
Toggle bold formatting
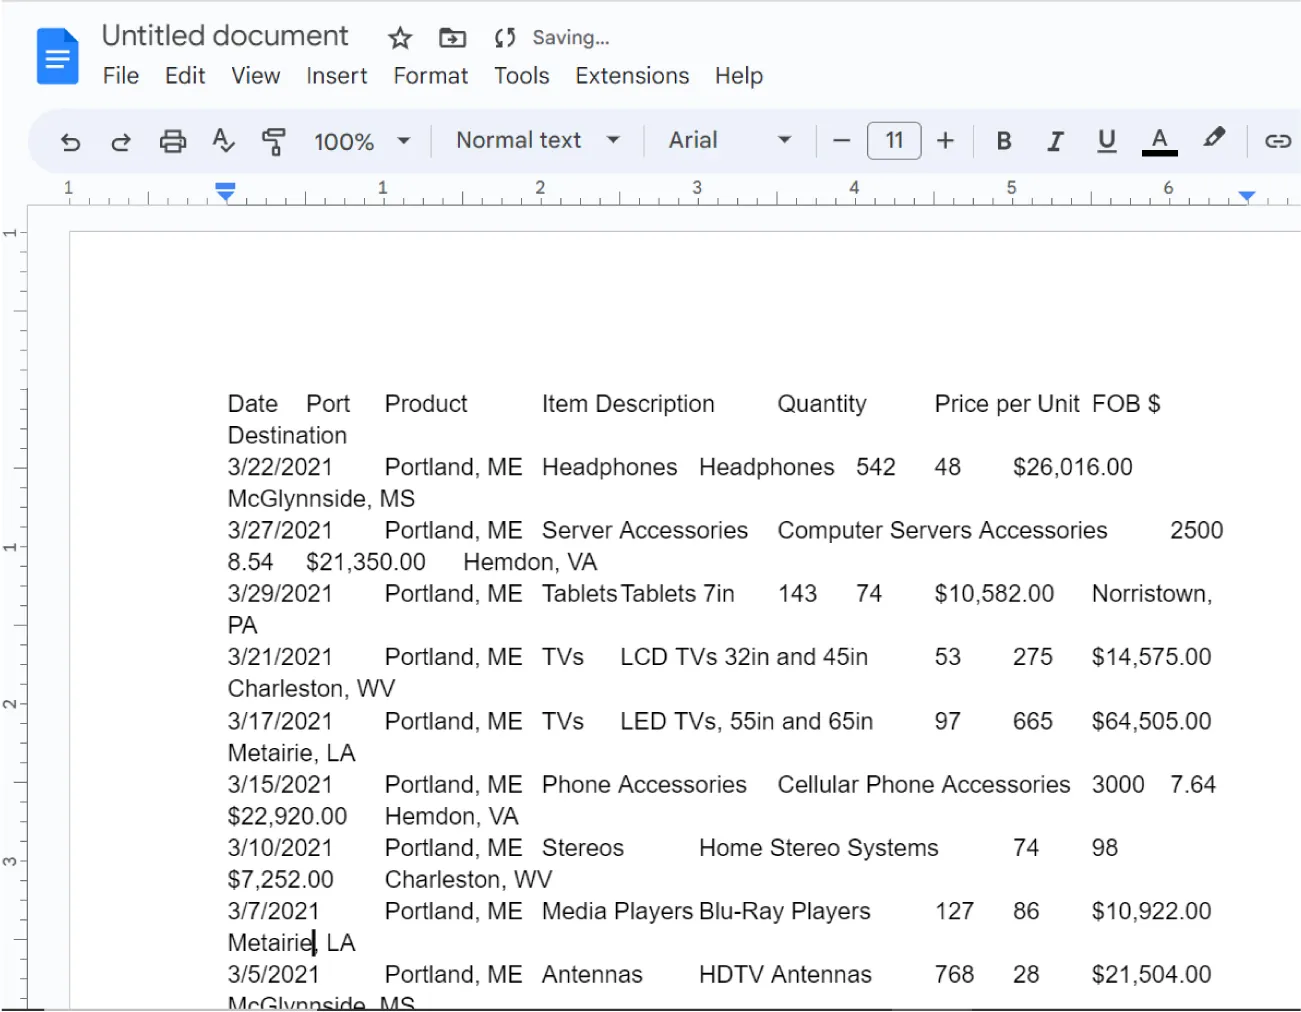[1004, 141]
